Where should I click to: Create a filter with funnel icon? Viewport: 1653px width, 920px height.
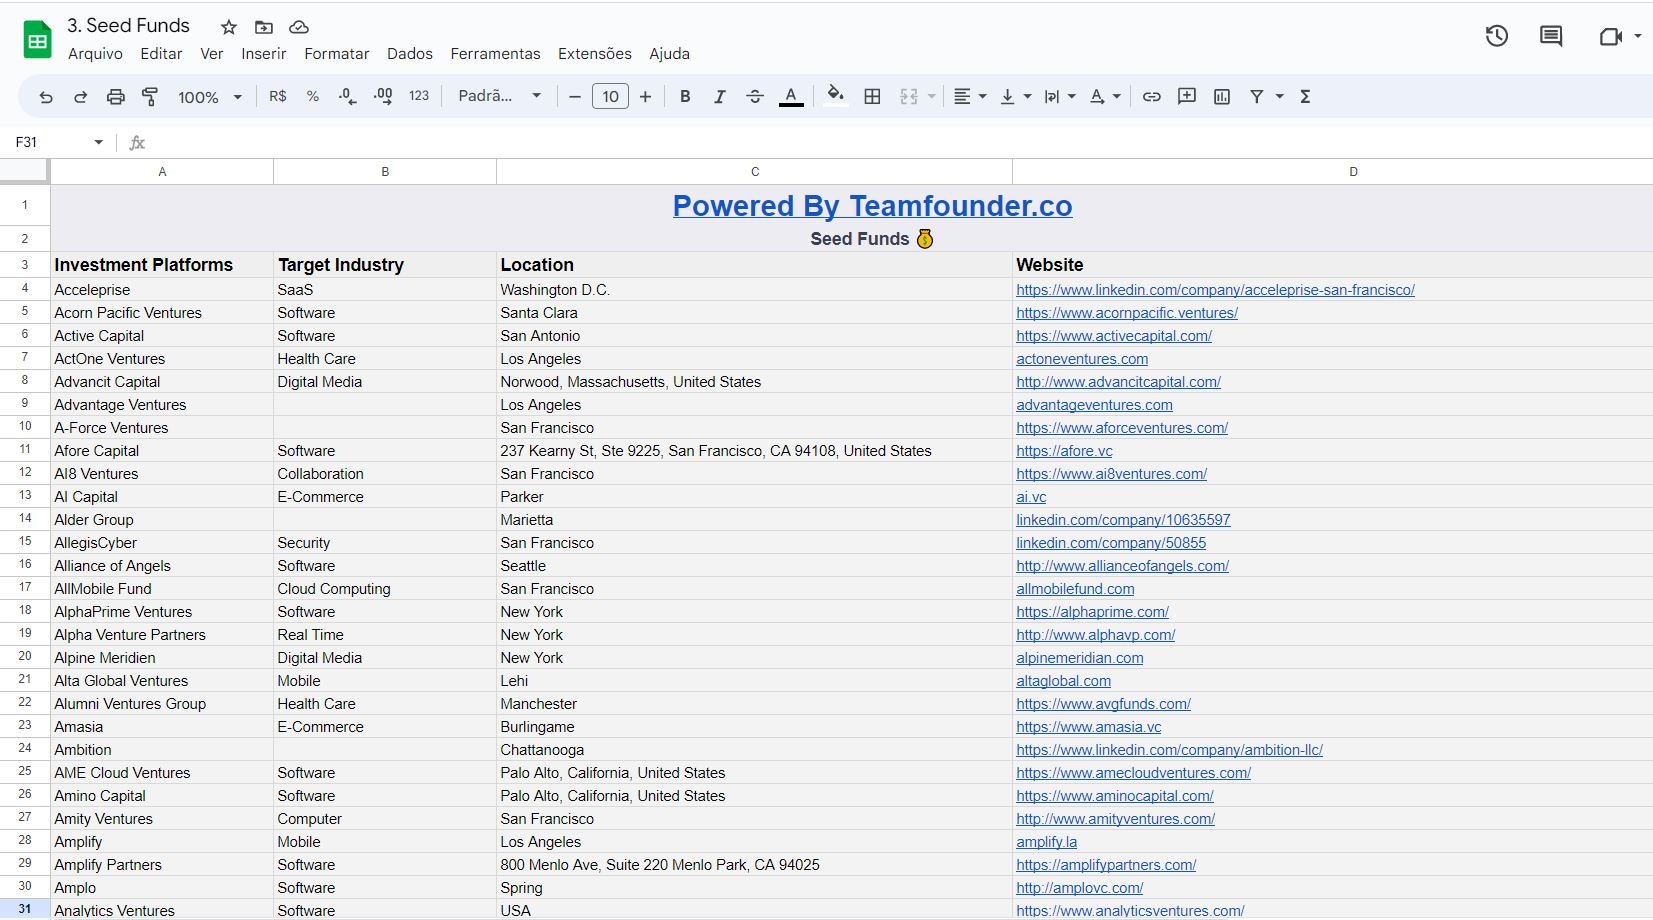click(1257, 97)
